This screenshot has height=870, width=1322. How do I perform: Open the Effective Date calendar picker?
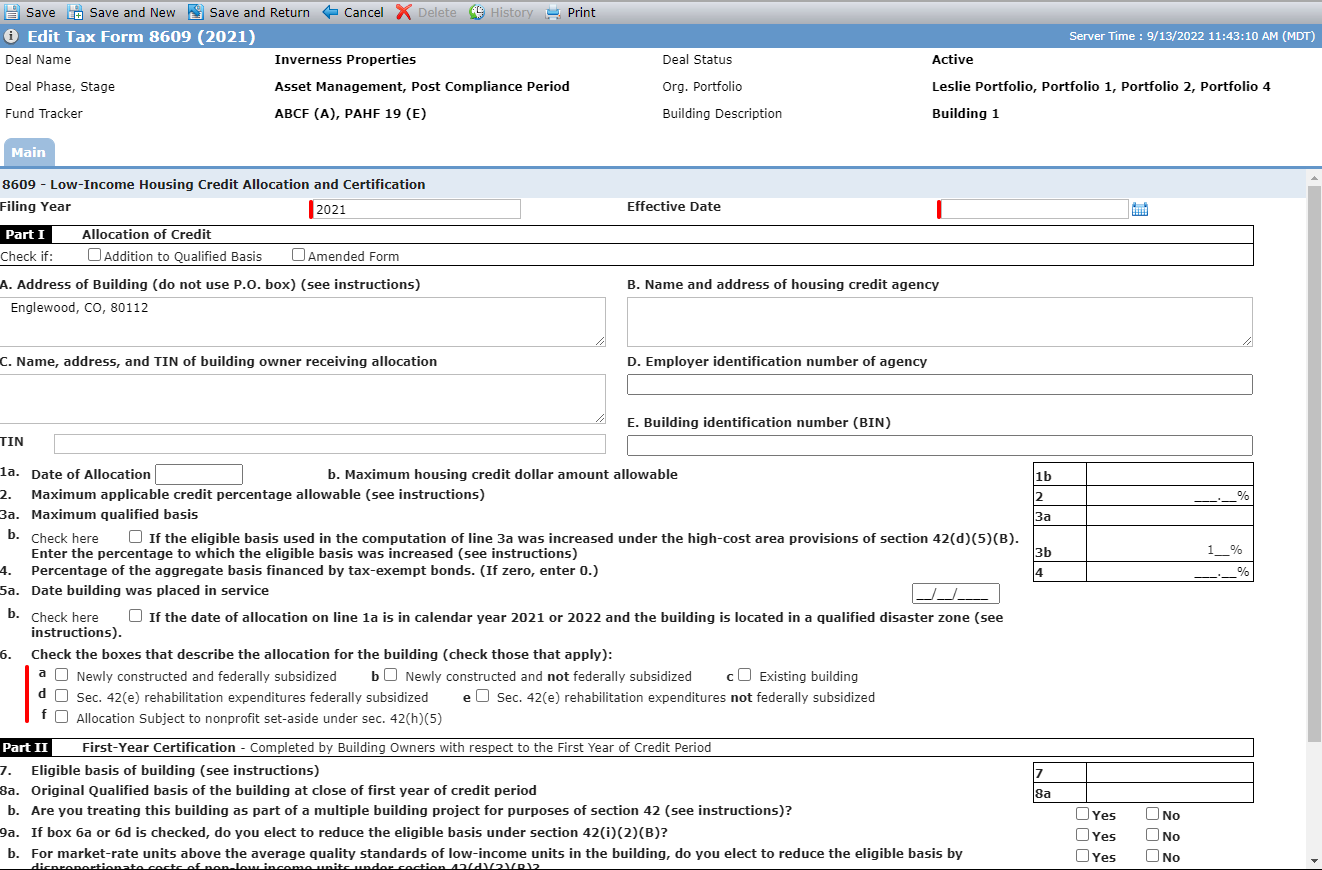pos(1139,209)
